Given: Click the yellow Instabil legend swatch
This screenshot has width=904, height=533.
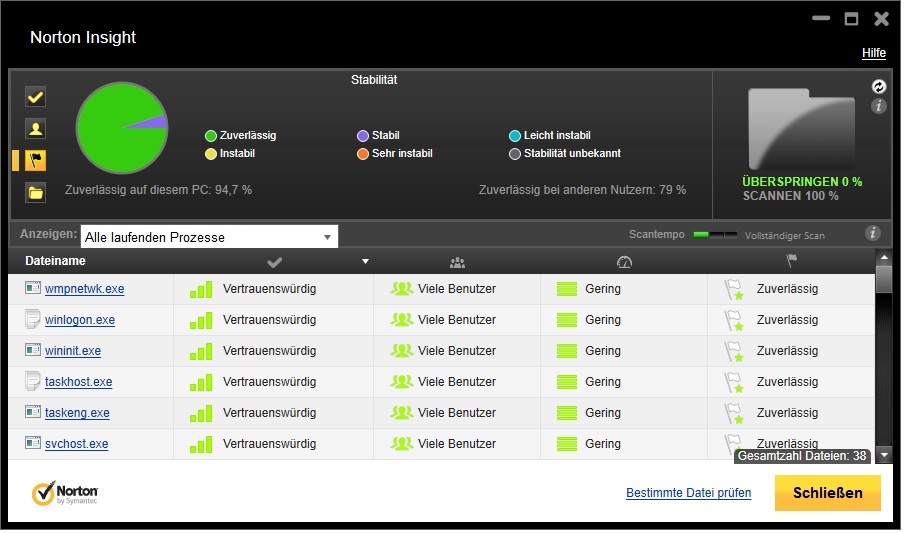Looking at the screenshot, I should click(x=211, y=155).
